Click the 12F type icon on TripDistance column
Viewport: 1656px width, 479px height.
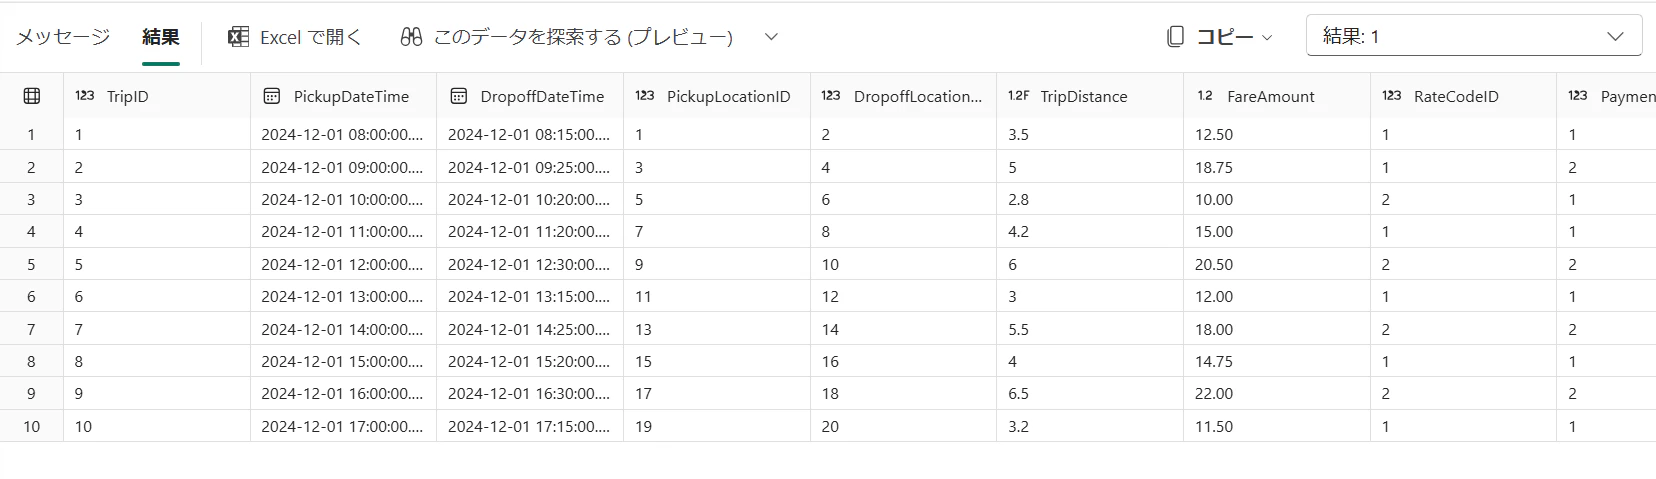[1018, 96]
